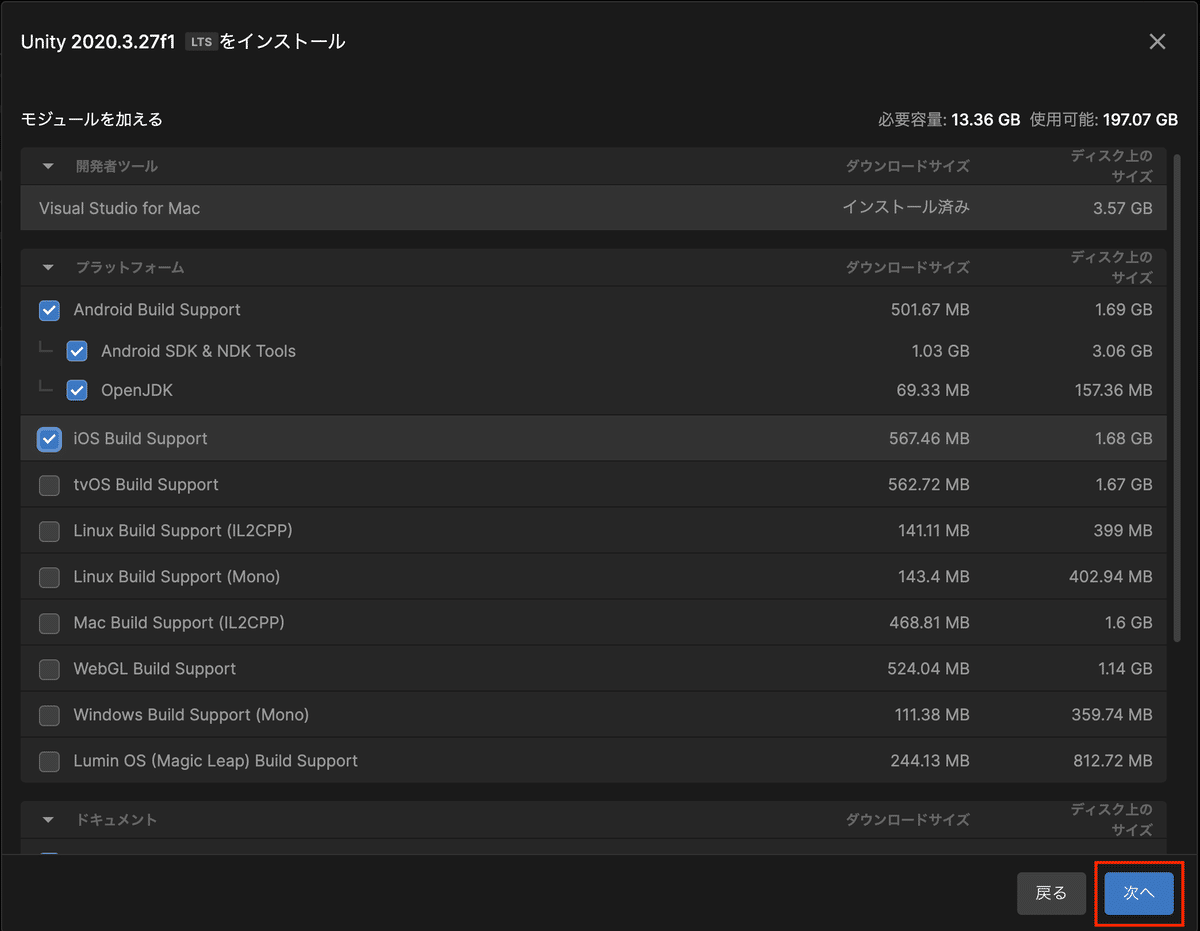Uncheck Android Build Support
This screenshot has width=1200, height=931.
coord(49,310)
